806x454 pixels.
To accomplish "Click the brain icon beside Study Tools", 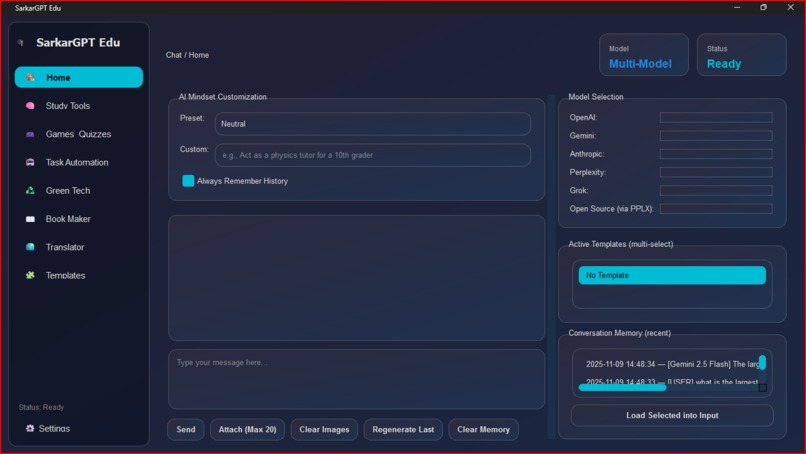I will tap(30, 106).
